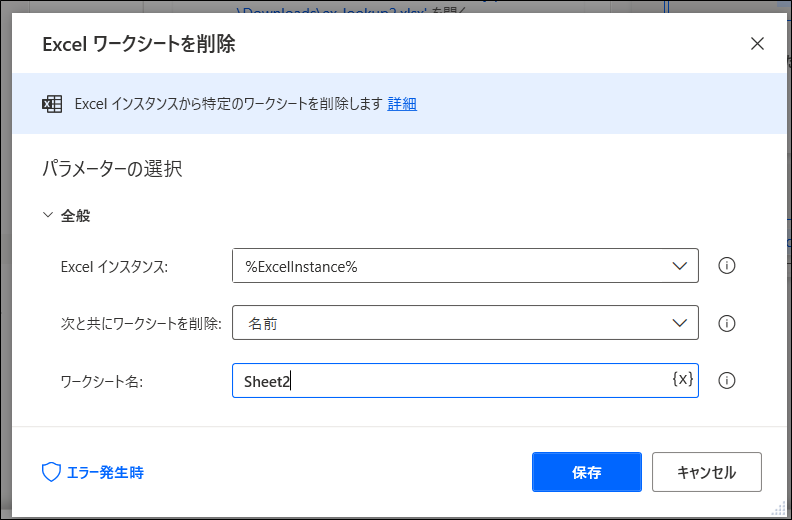Image resolution: width=792 pixels, height=520 pixels.
Task: Click the dialog resize grip corner
Action: pyautogui.click(x=779, y=508)
